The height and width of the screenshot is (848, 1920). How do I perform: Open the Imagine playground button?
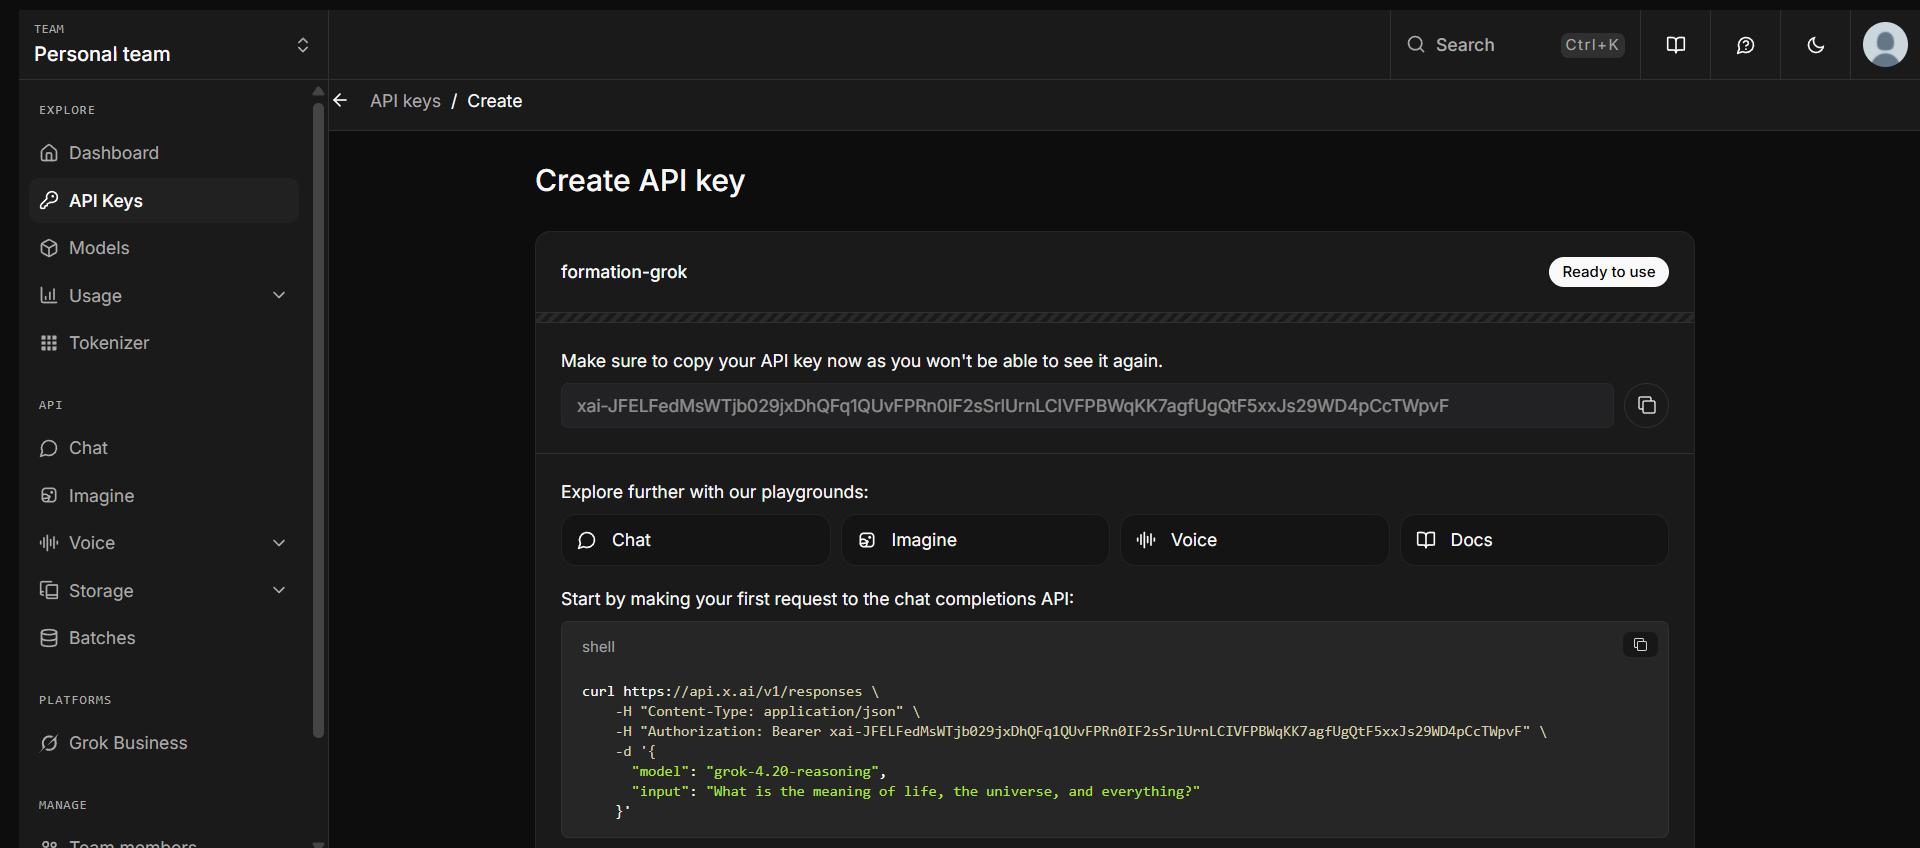975,540
